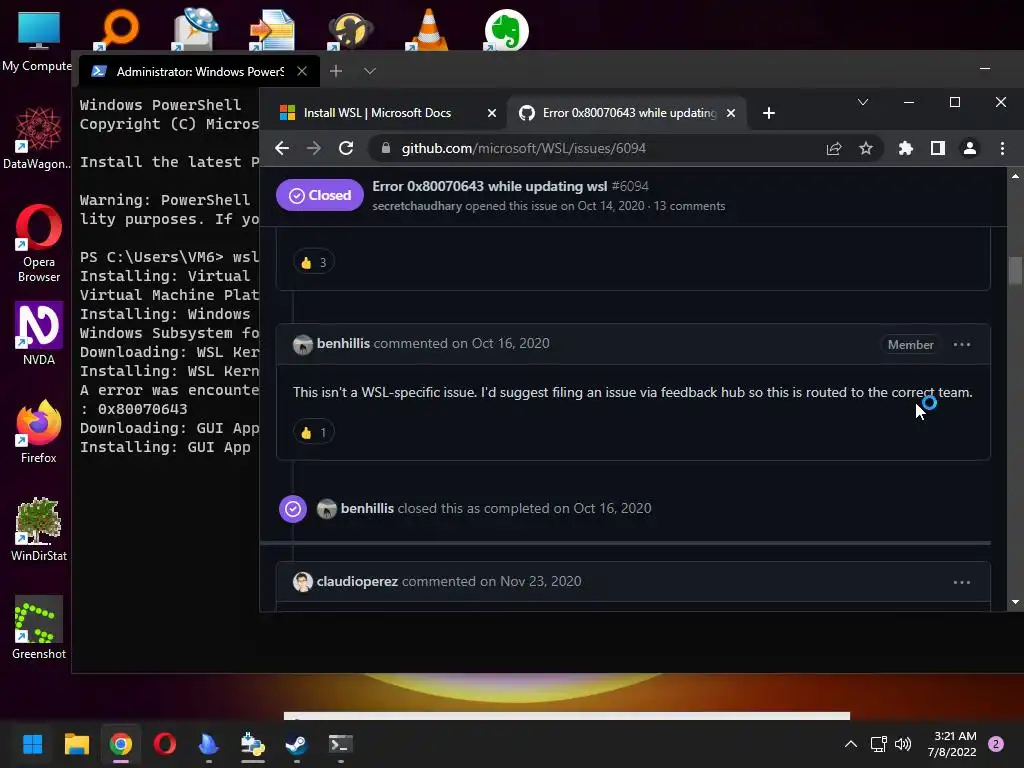Image resolution: width=1024 pixels, height=768 pixels.
Task: Click the Member badge on benhillis comment
Action: coord(910,345)
